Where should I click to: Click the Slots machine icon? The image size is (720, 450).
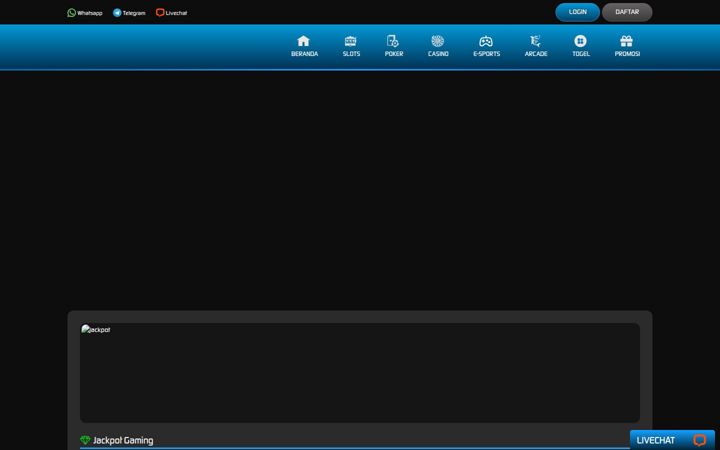pos(351,41)
